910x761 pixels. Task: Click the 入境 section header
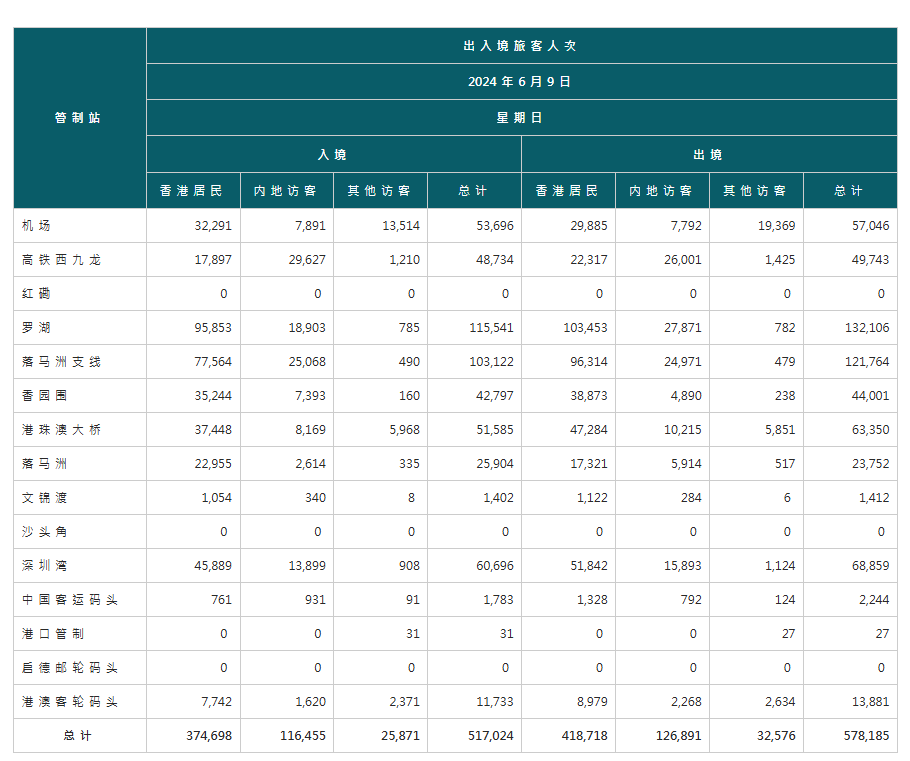(x=334, y=154)
